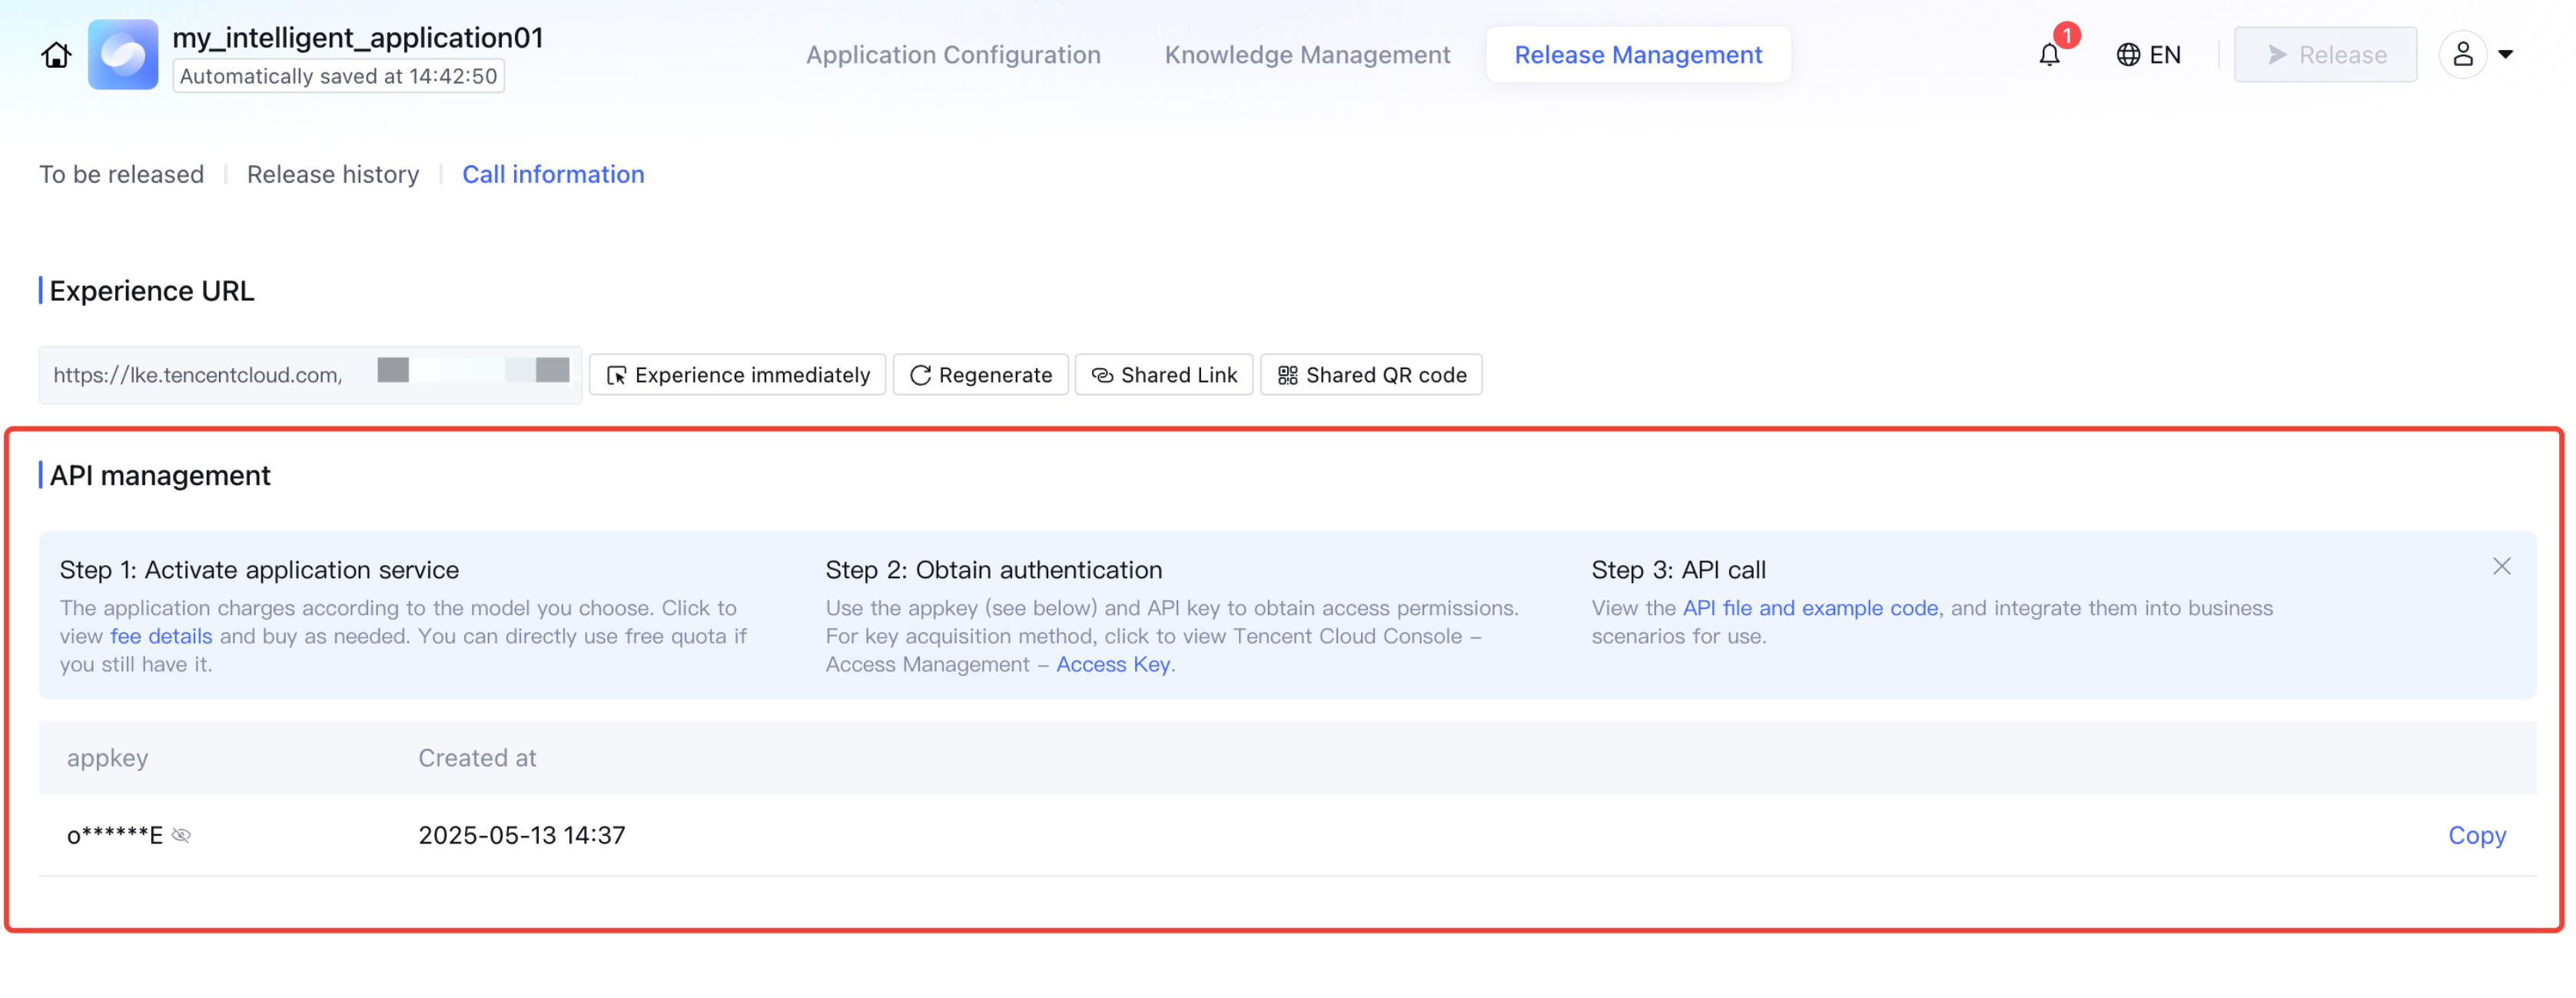Click Experience immediately button
This screenshot has height=998, width=2576.
(737, 375)
